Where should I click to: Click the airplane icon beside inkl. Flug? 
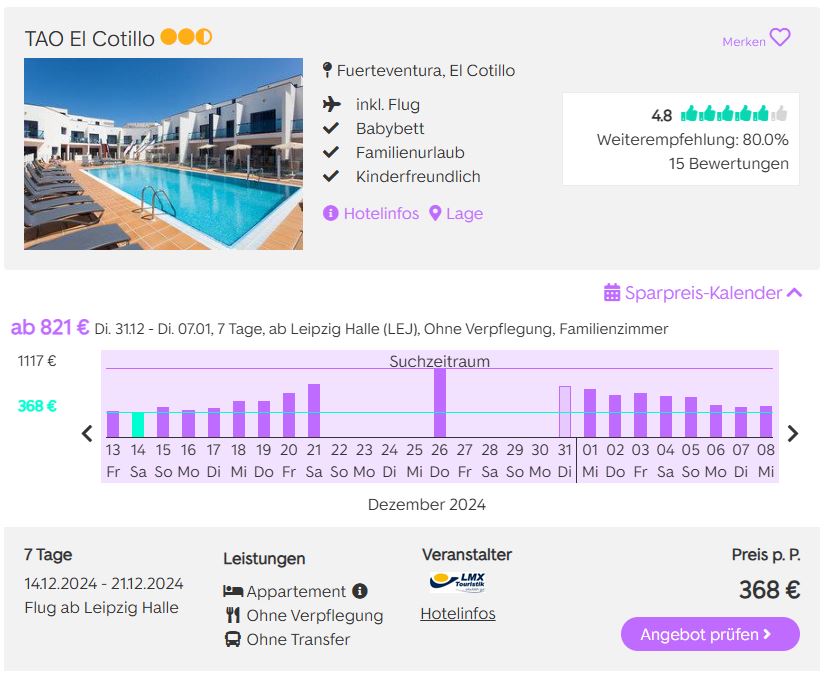pos(331,104)
